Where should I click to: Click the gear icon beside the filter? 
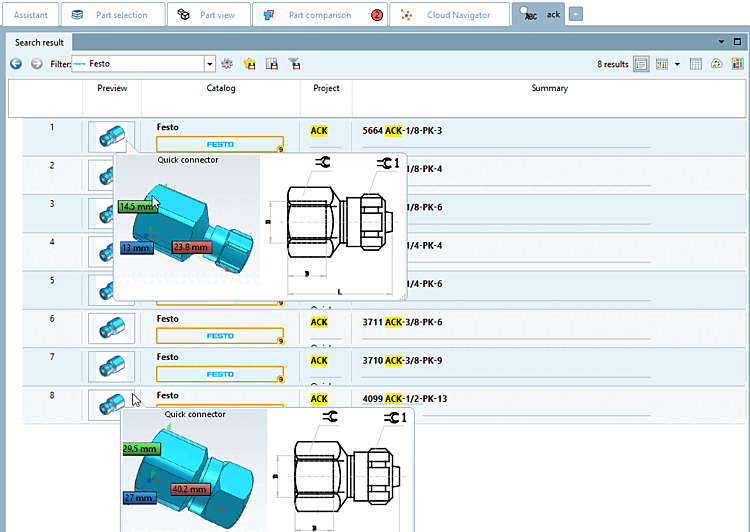coord(228,64)
